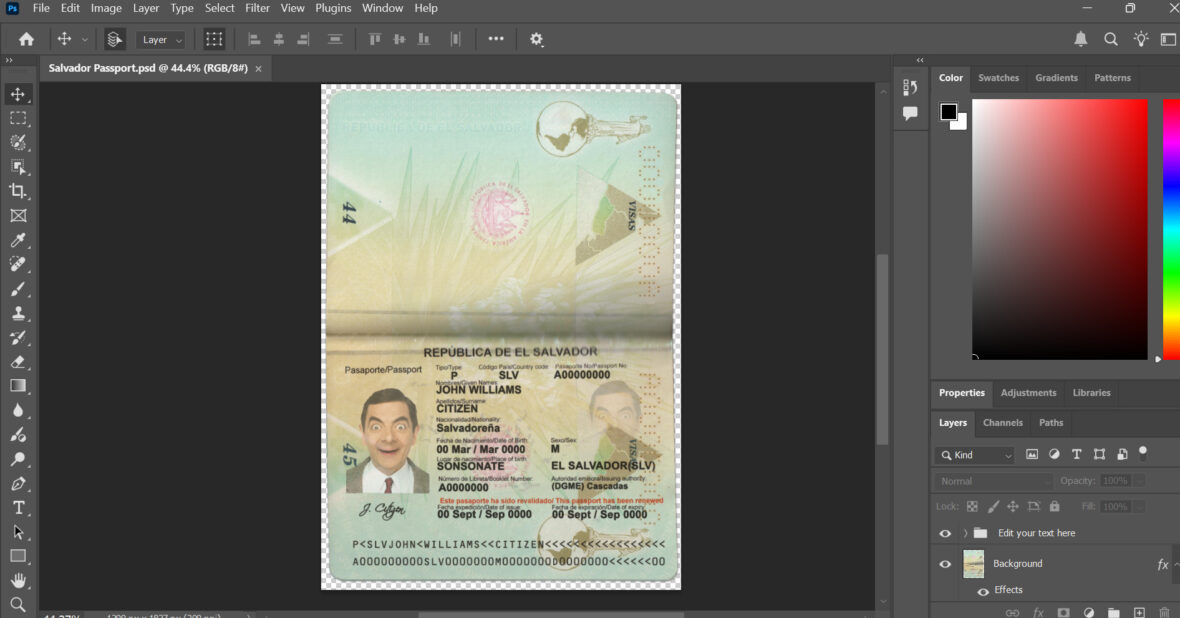Select the Move tool in the toolbar
The height and width of the screenshot is (618, 1180).
[18, 94]
